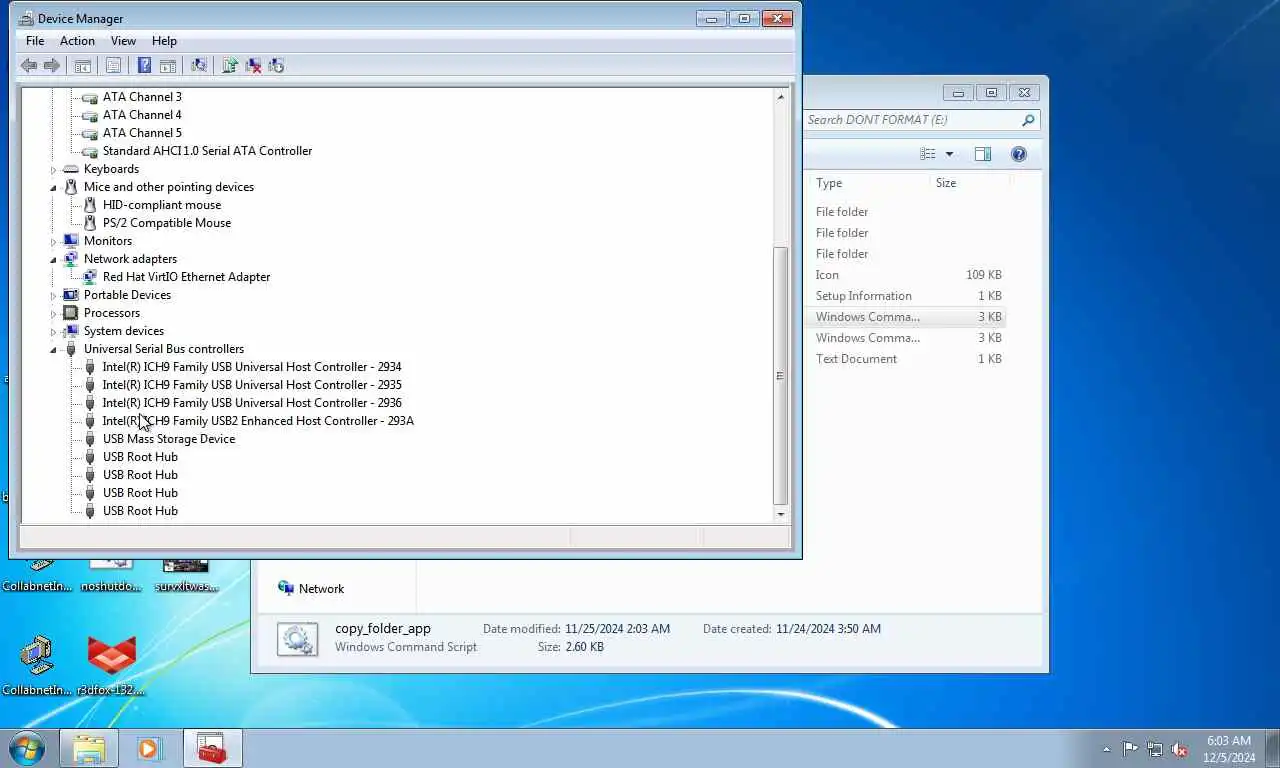
Task: Click the Disable device toolbar icon
Action: point(277,66)
